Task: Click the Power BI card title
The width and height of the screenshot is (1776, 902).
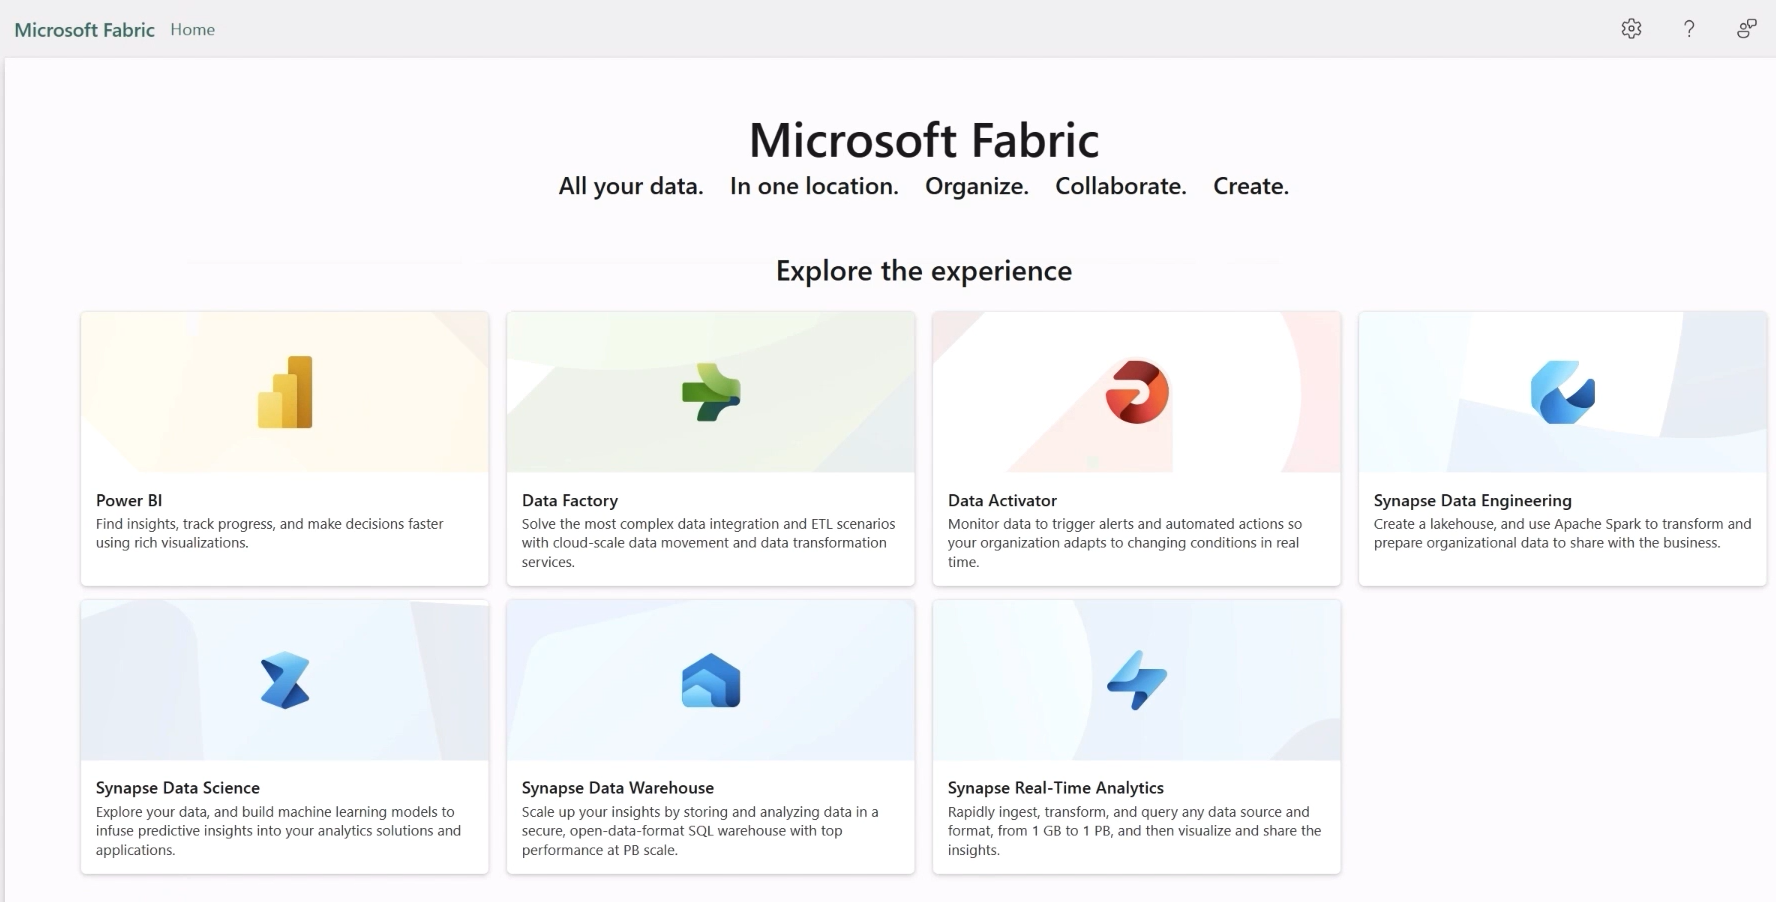Action: [129, 500]
